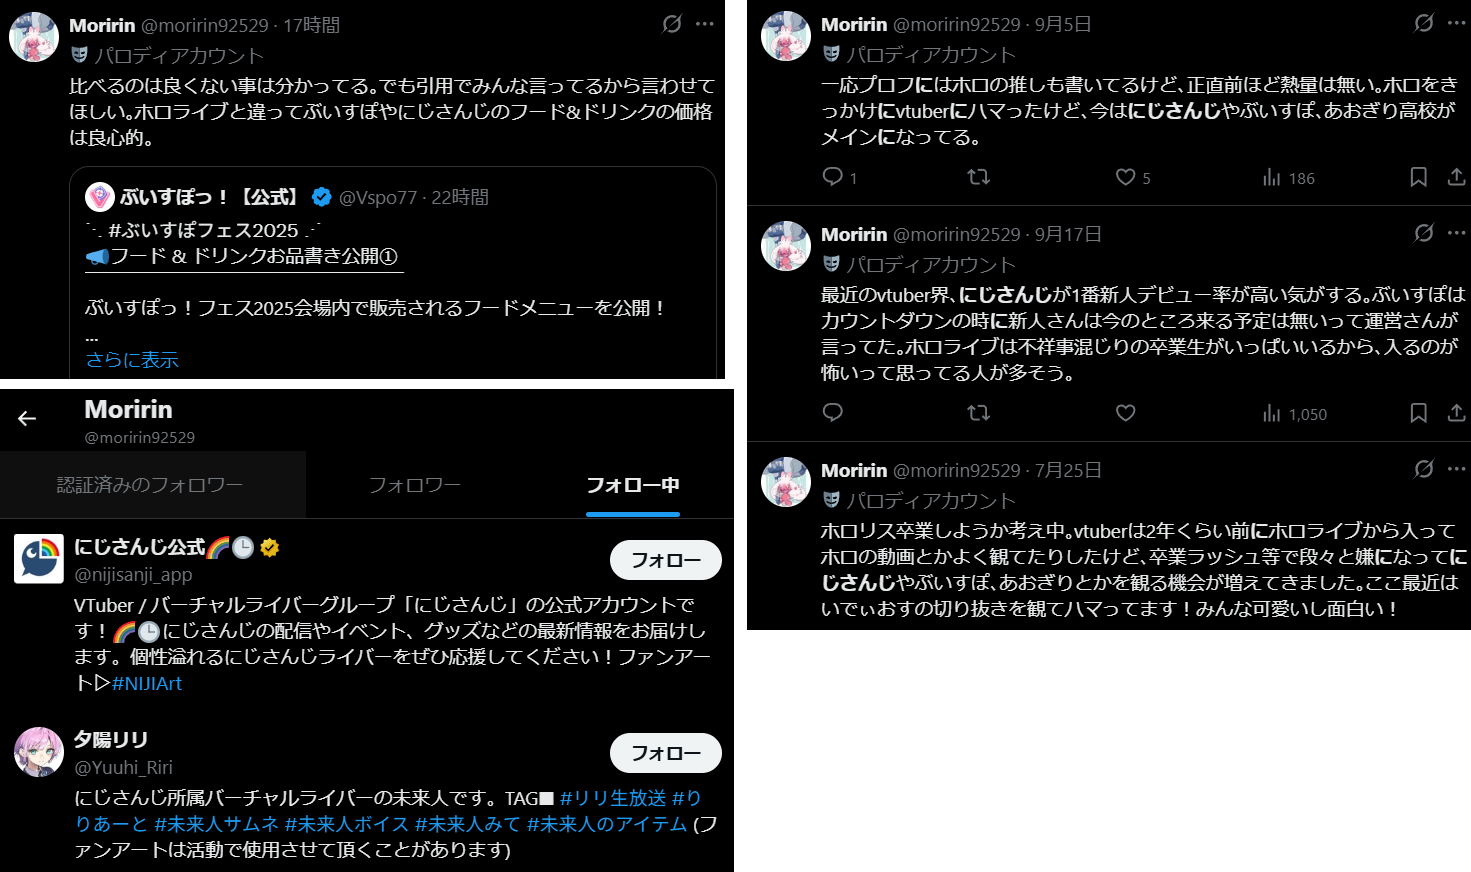The image size is (1471, 872).
Task: Expand quoted post with さらに表示
Action: [132, 360]
